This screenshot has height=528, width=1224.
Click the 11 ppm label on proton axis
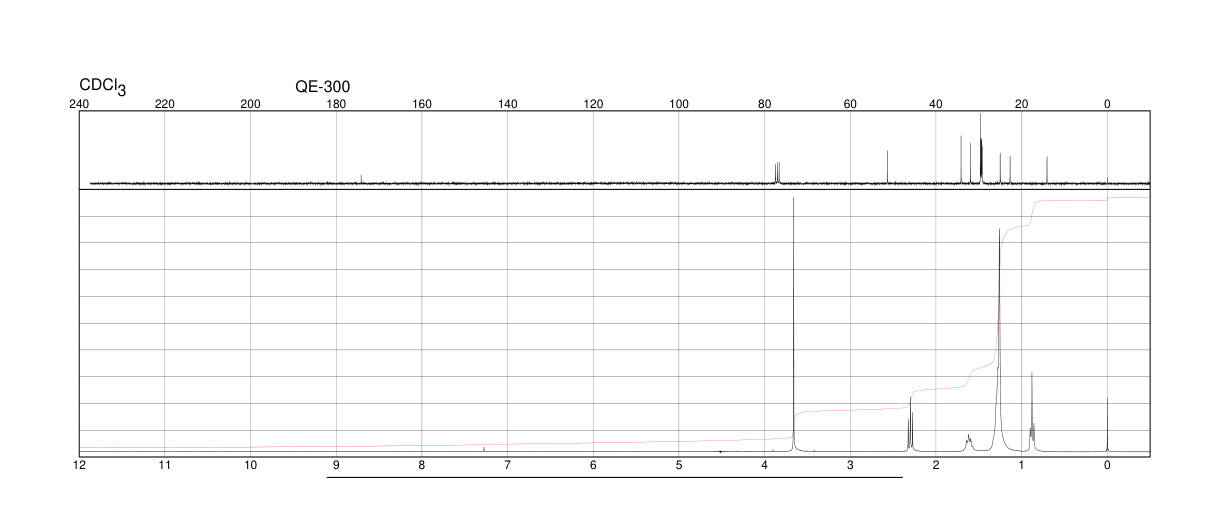pyautogui.click(x=165, y=465)
